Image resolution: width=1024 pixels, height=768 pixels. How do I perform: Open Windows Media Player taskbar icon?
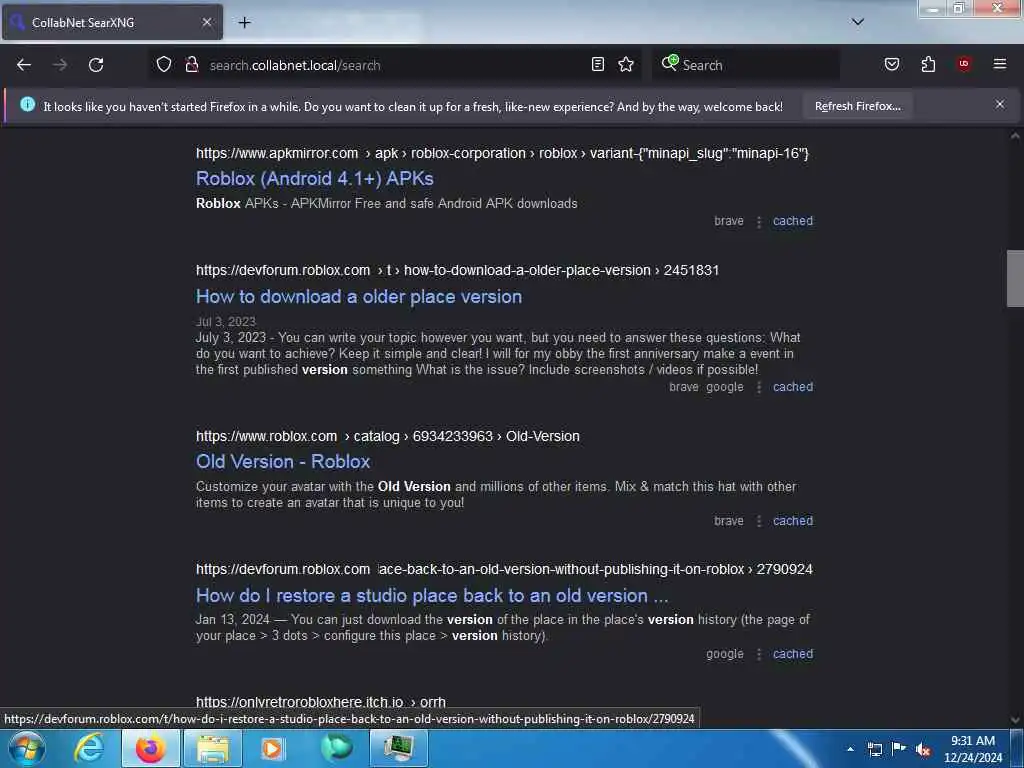(272, 748)
